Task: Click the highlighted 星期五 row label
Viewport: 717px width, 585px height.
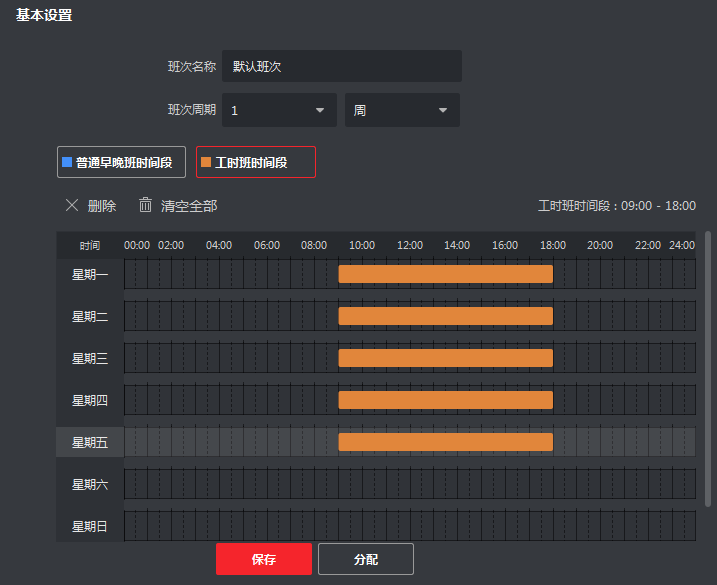Action: point(90,442)
